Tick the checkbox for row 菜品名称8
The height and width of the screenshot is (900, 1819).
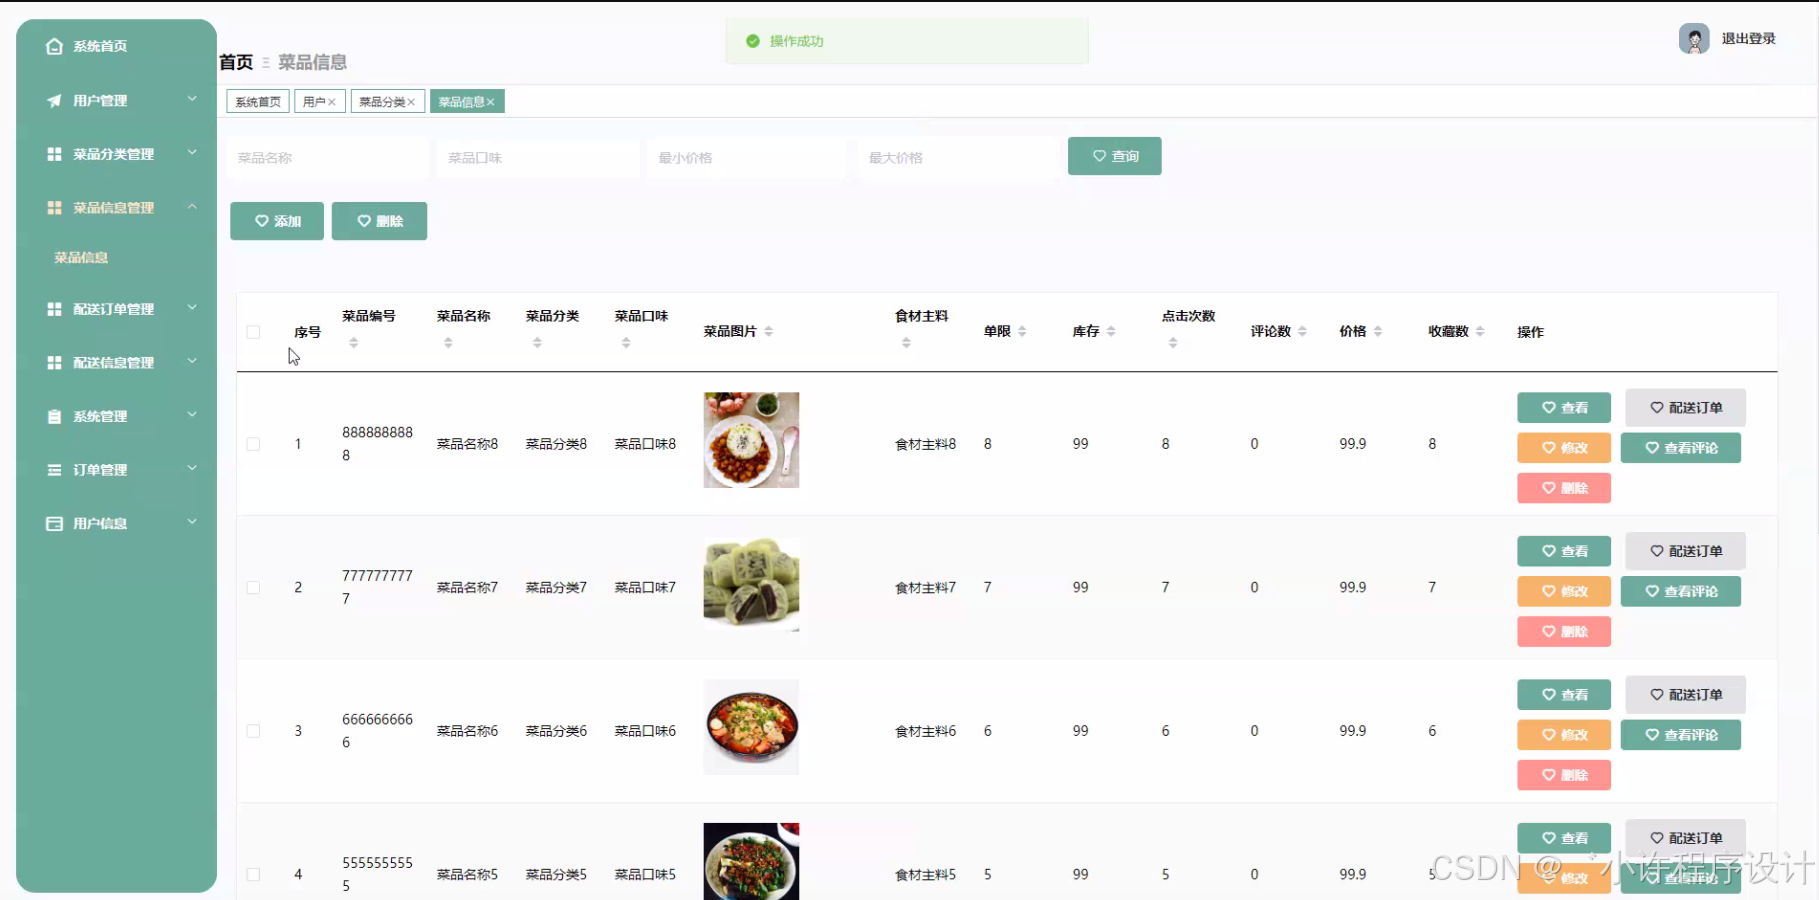click(253, 444)
